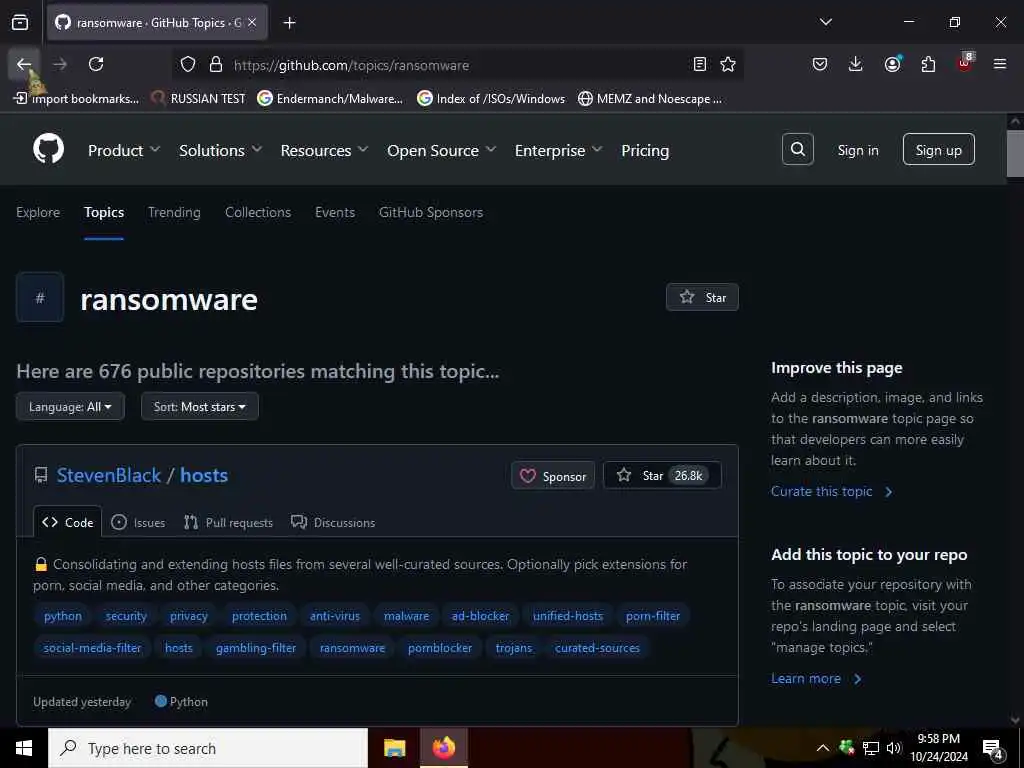Screen dimensions: 1024x768
Task: Open the tracking protection shield icon
Action: pos(188,65)
